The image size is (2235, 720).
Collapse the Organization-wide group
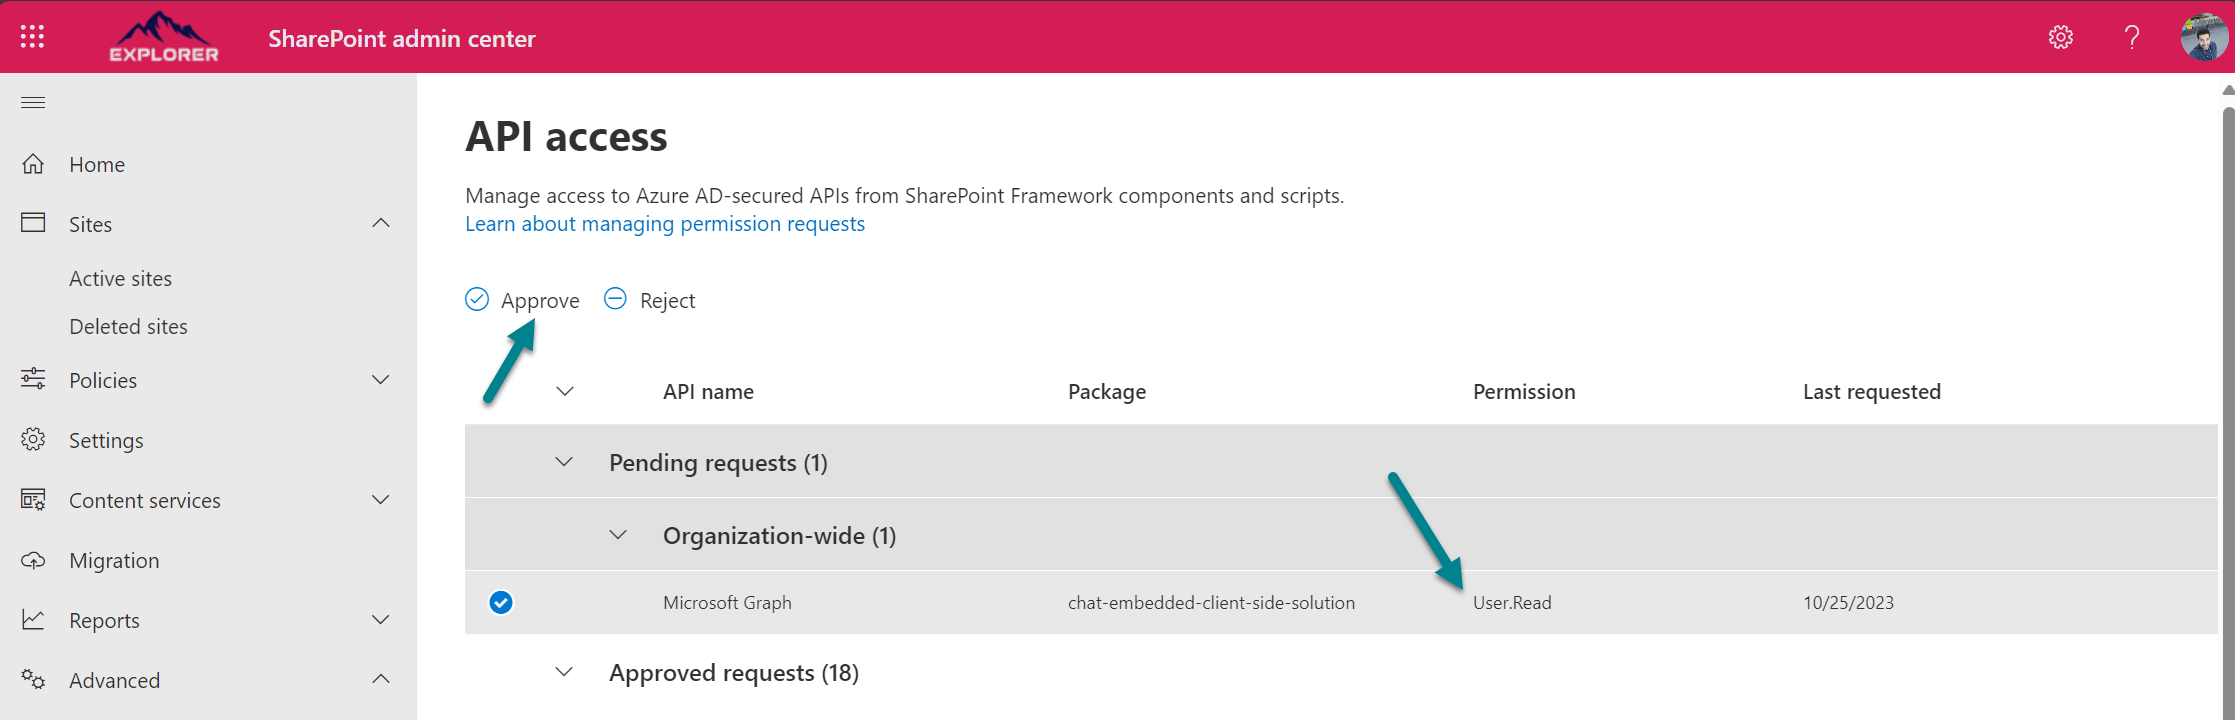pyautogui.click(x=618, y=535)
